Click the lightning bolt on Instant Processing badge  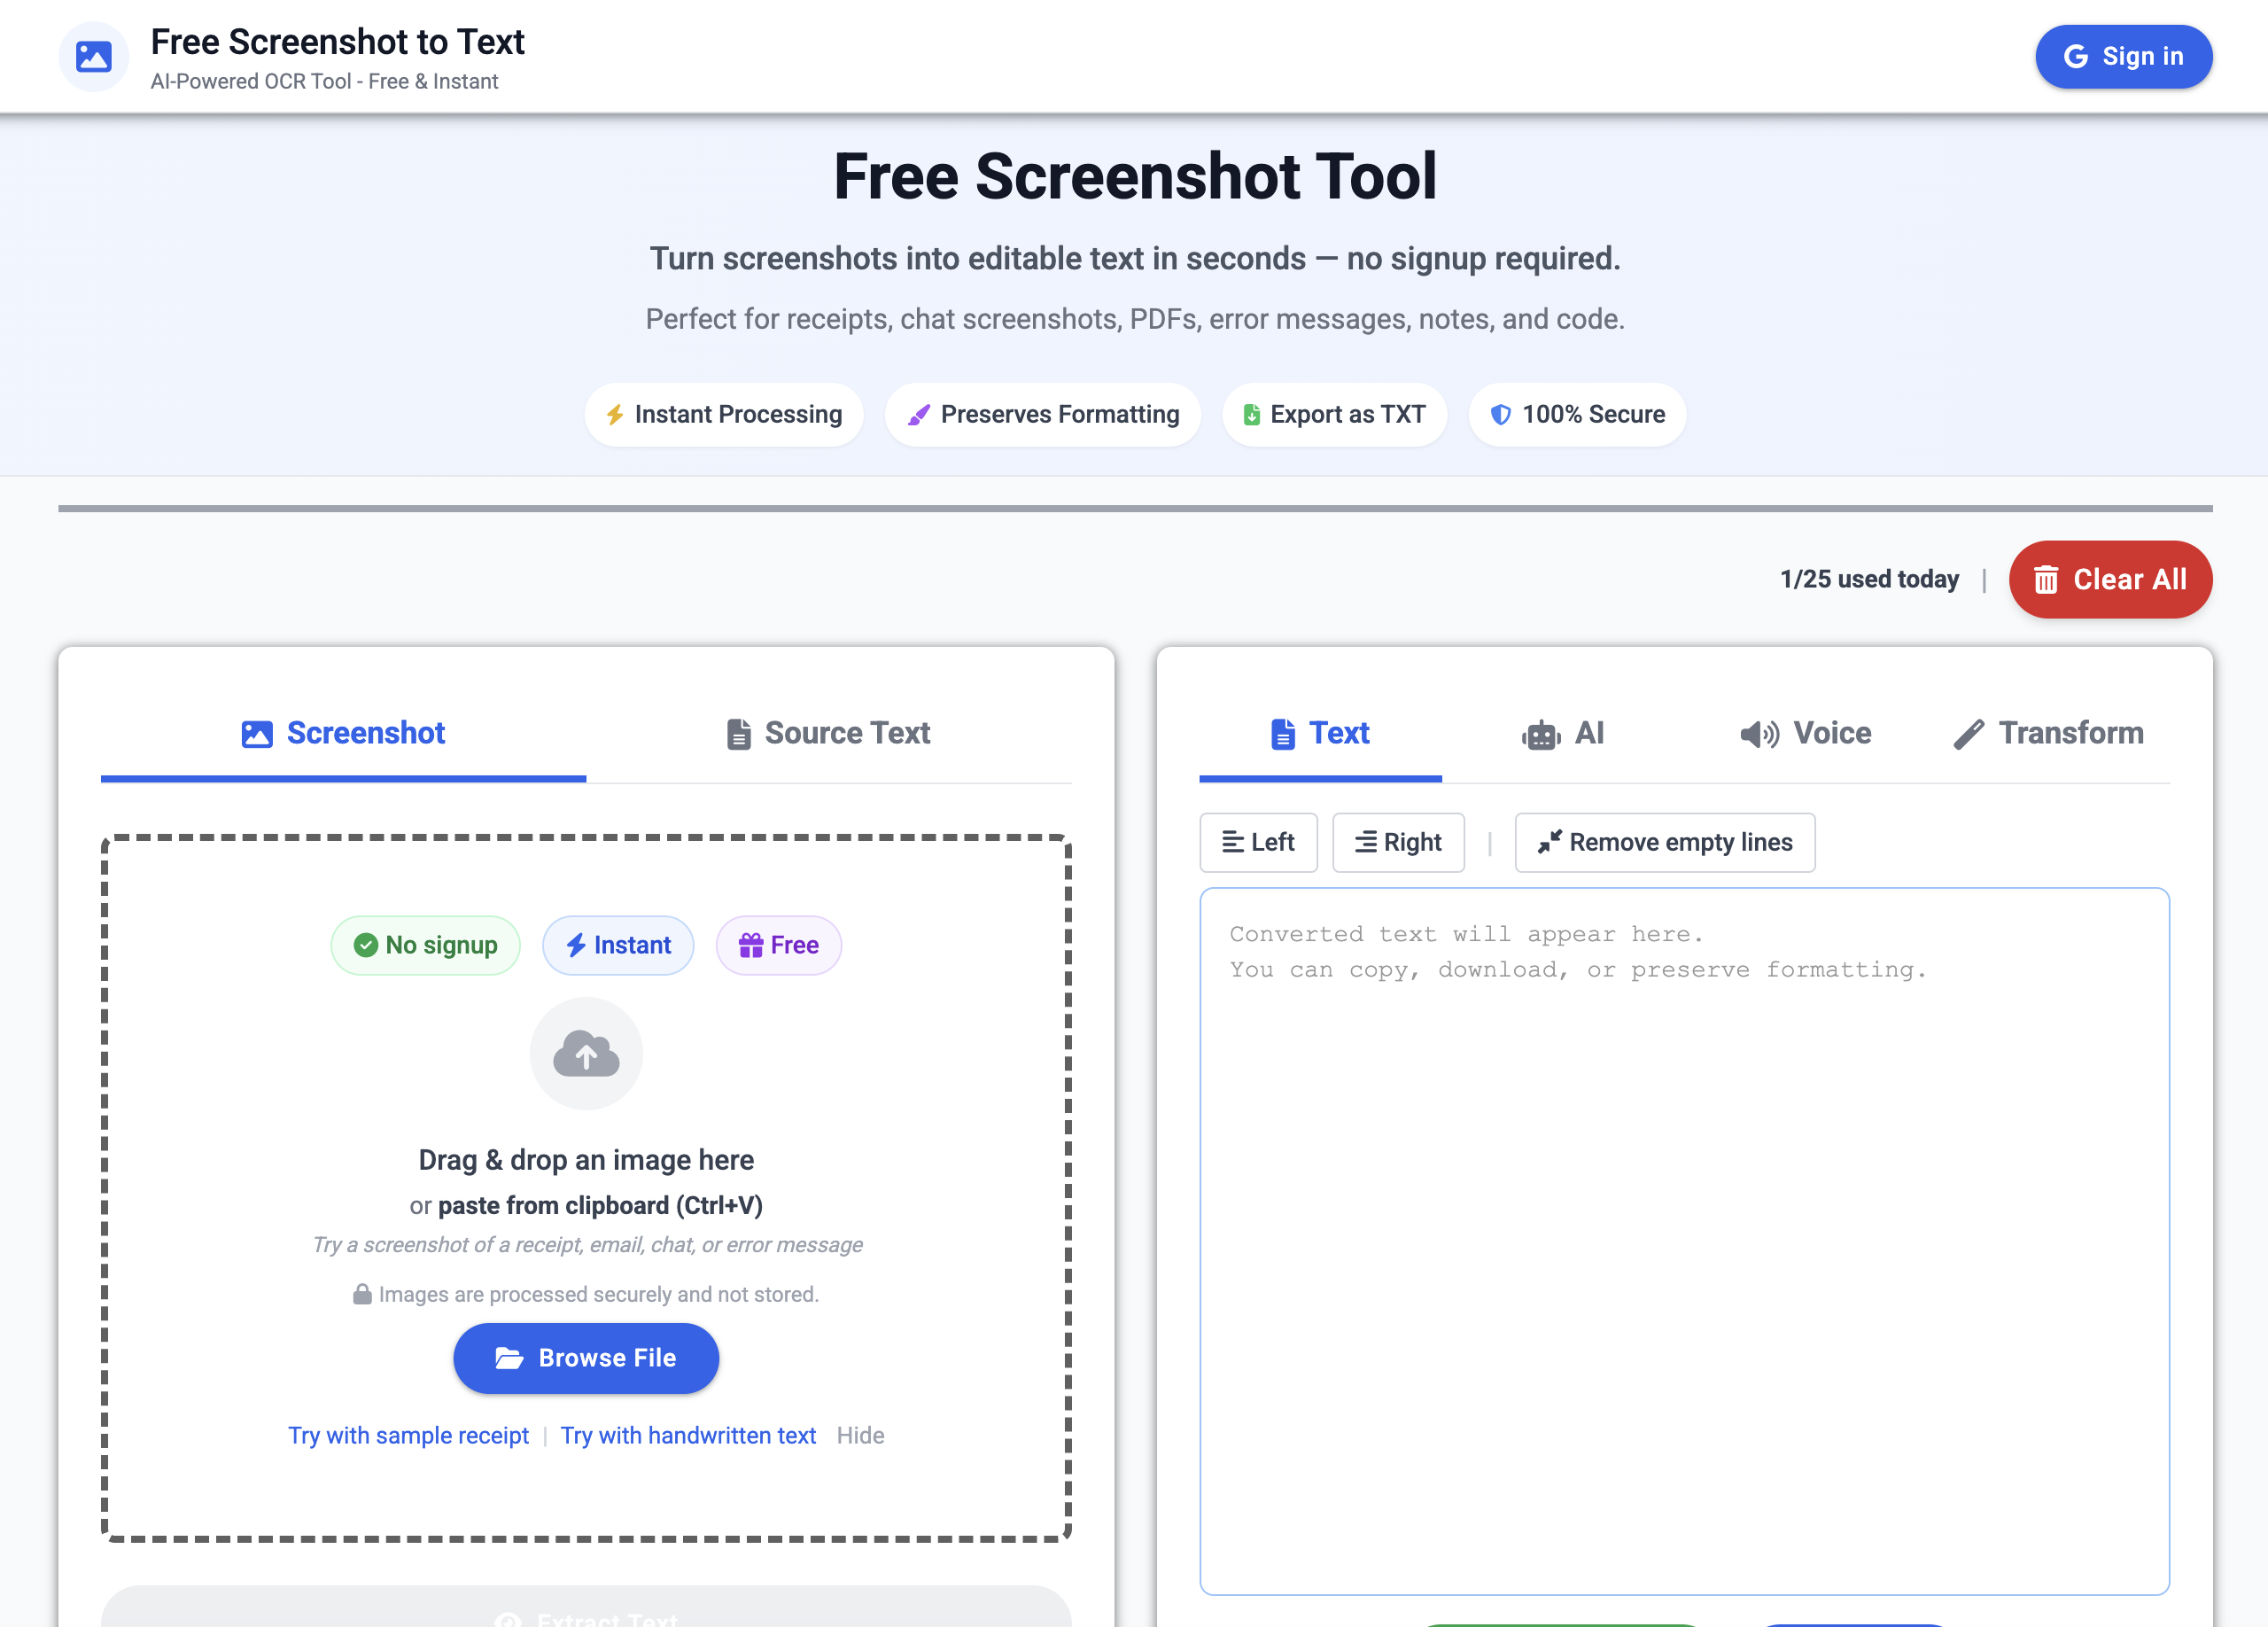click(616, 414)
